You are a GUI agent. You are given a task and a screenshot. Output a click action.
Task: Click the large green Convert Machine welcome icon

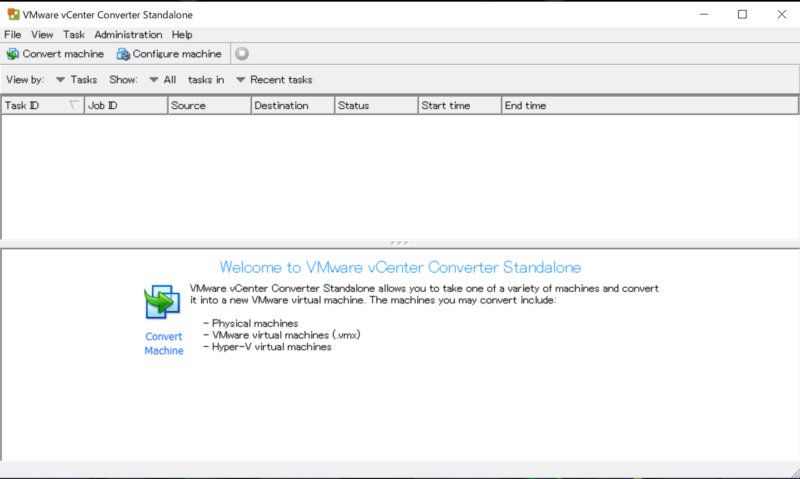pos(161,303)
